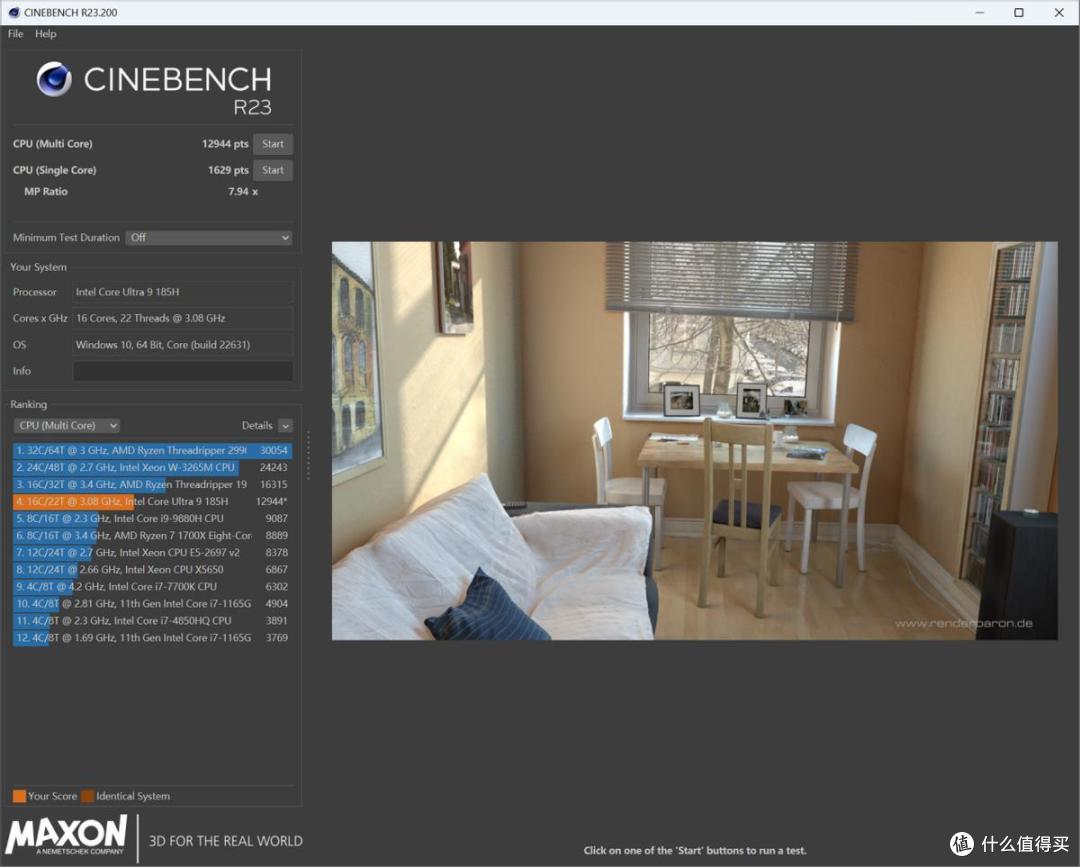Select ranking row Intel Xeon CPU E5-2697 v2
Image resolution: width=1080 pixels, height=867 pixels.
(152, 553)
